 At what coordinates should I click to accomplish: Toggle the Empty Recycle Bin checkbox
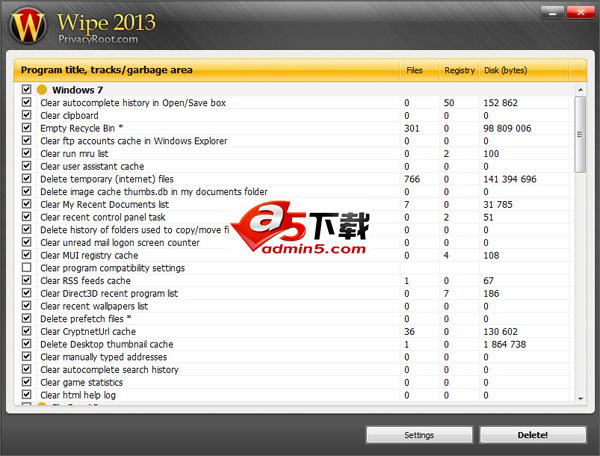click(26, 127)
